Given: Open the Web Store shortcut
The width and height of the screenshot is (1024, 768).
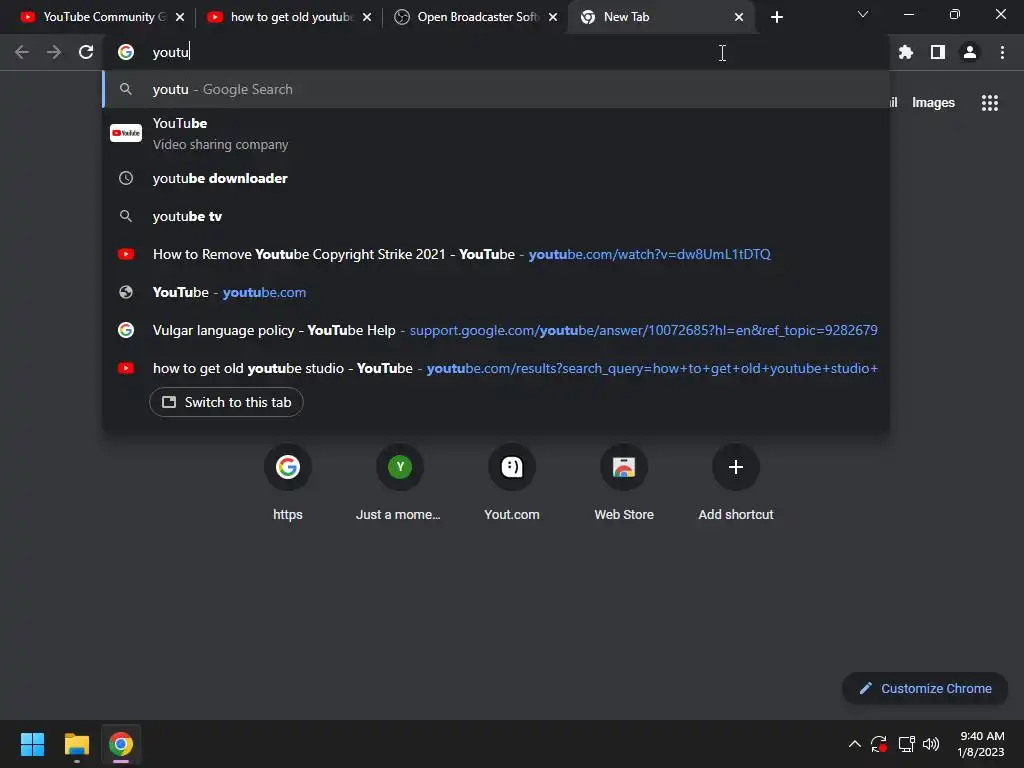Looking at the screenshot, I should pos(624,483).
